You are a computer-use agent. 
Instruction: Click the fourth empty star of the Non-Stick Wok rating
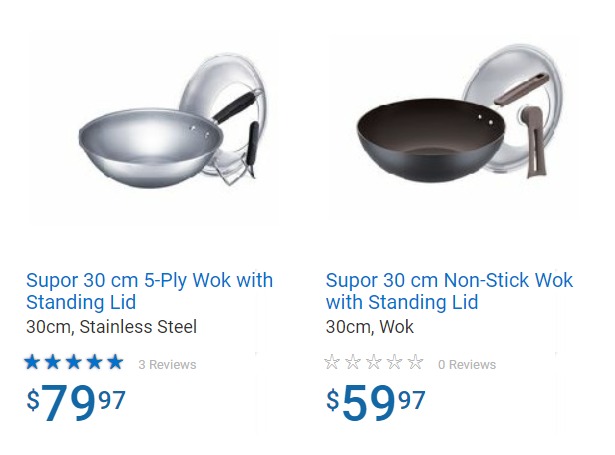click(x=395, y=362)
